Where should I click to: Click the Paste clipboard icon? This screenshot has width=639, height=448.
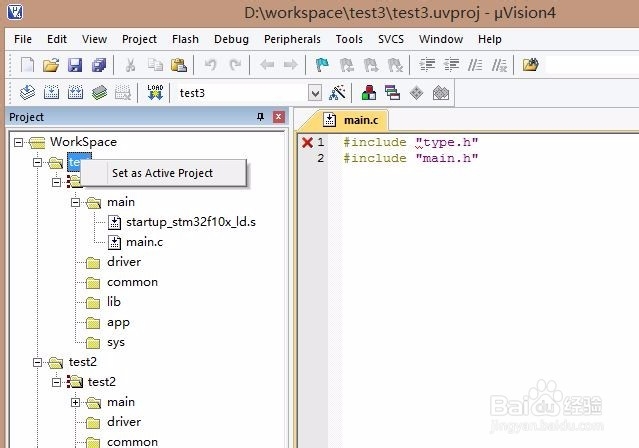click(178, 64)
